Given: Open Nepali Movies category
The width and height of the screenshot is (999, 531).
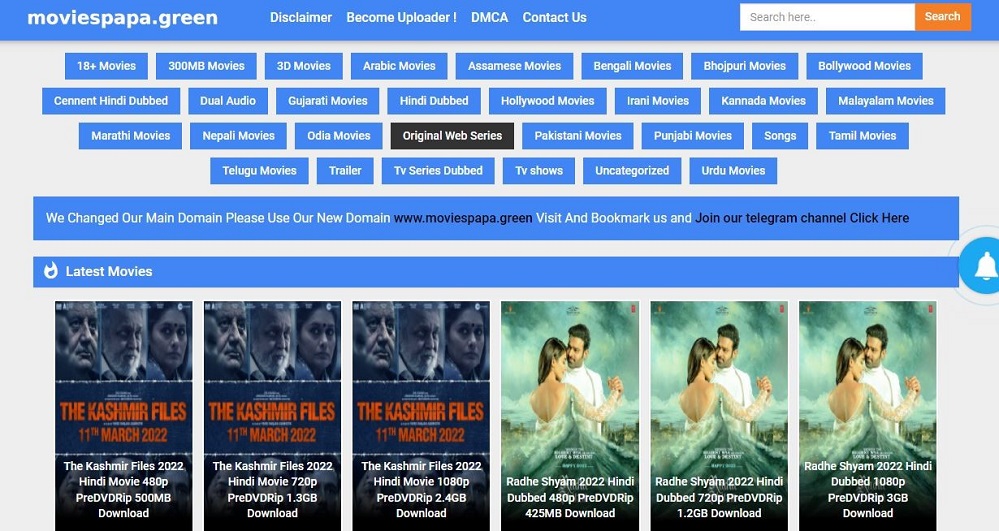Looking at the screenshot, I should [x=238, y=136].
